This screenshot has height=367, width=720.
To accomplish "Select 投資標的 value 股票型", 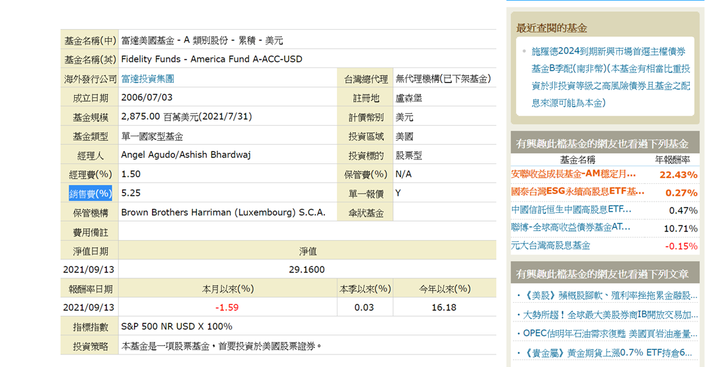I will click(x=409, y=155).
